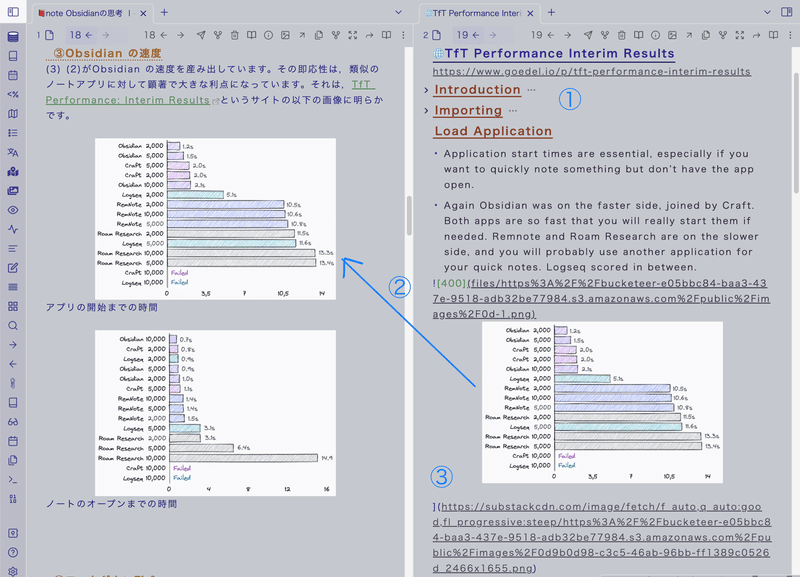800x577 pixels.
Task: Click ellipsis after Importing heading
Action: [x=513, y=110]
